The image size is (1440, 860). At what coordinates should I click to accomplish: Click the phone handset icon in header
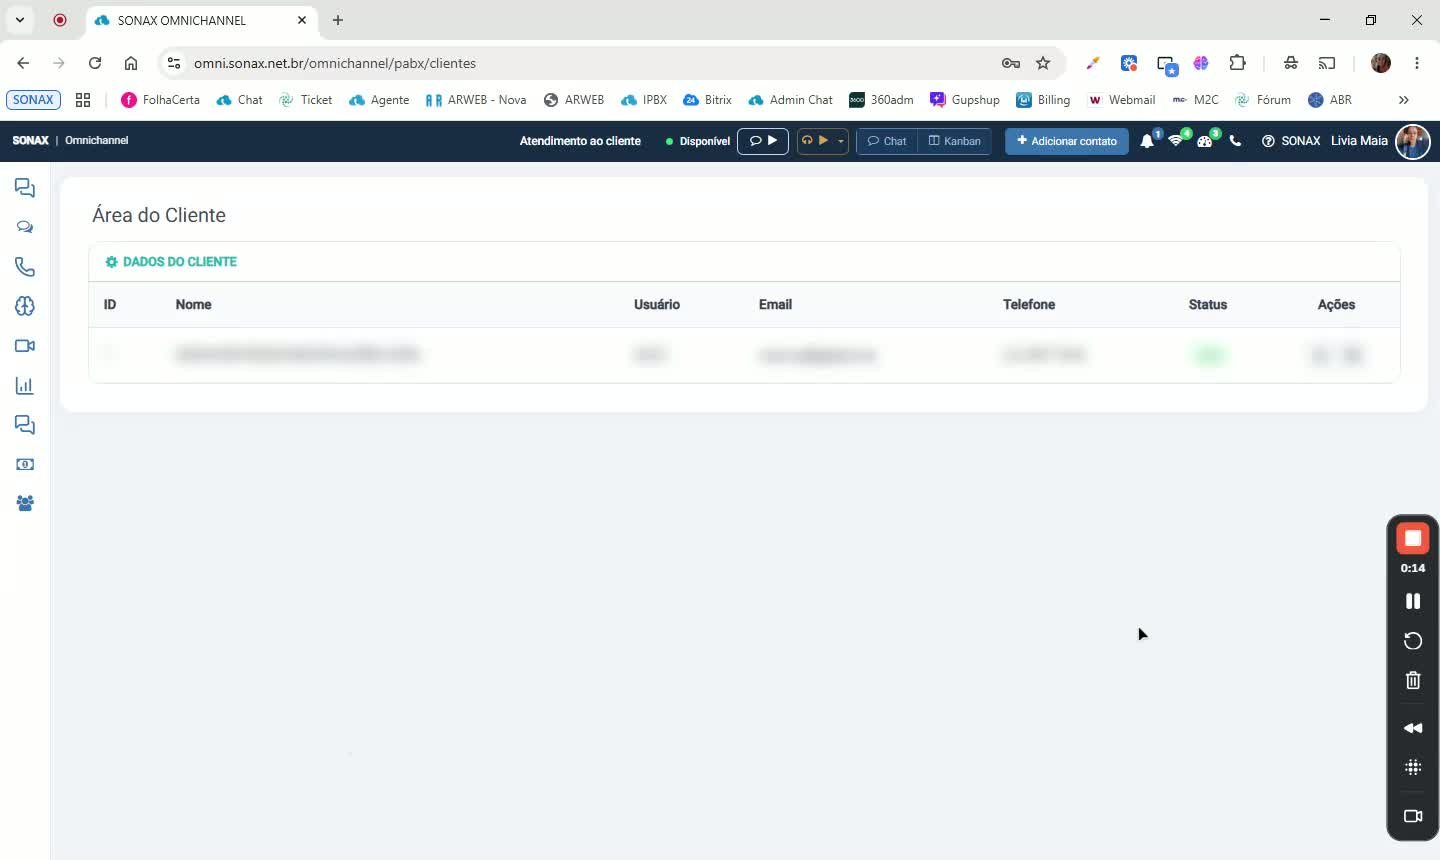tap(1236, 141)
